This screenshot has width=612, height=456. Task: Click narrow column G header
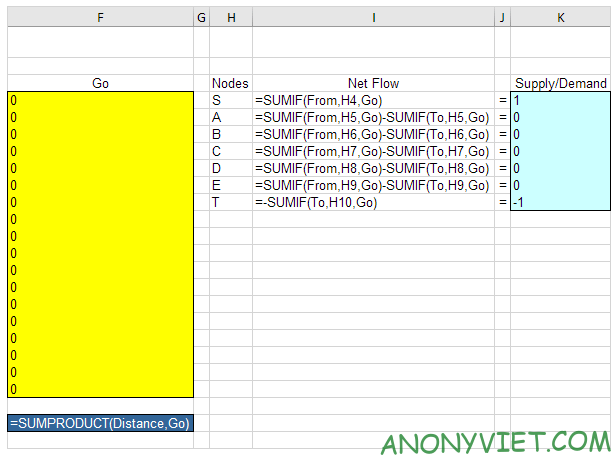click(x=201, y=18)
